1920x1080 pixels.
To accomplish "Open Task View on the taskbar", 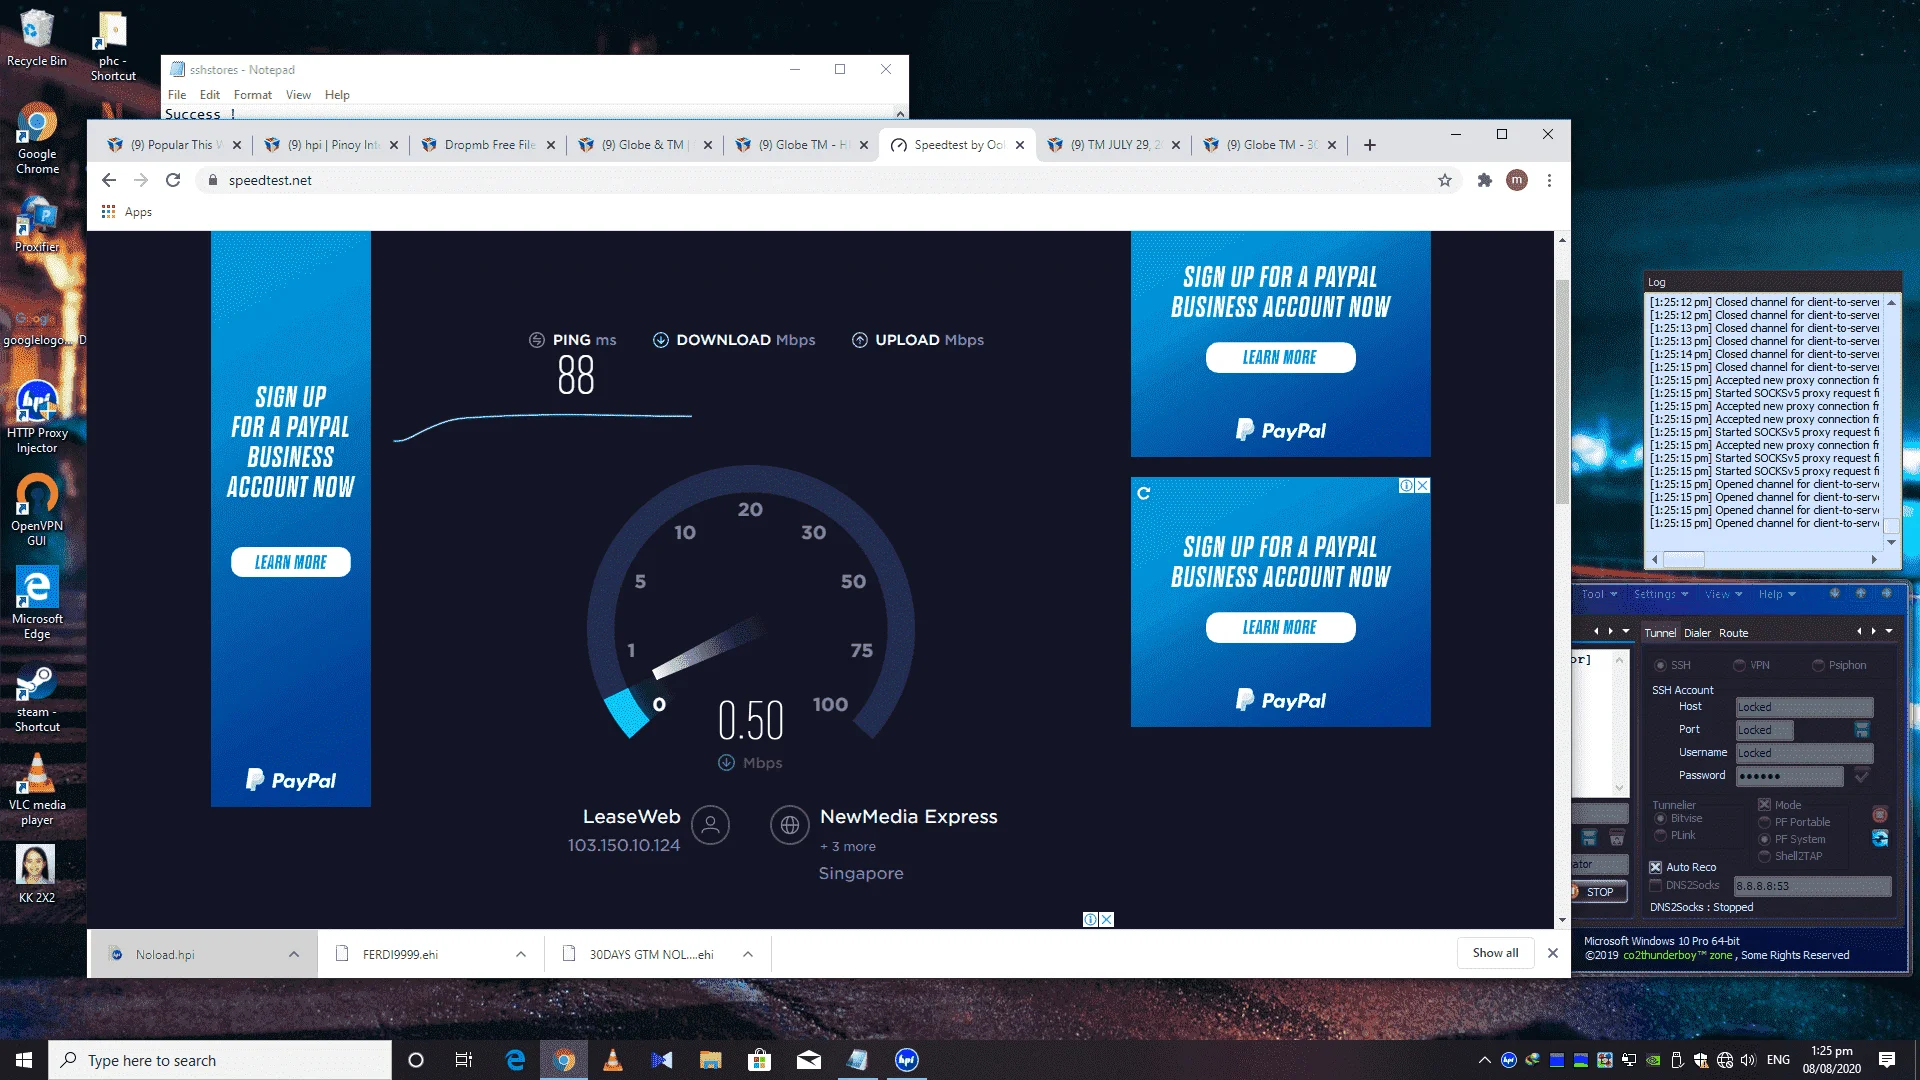I will click(464, 1060).
